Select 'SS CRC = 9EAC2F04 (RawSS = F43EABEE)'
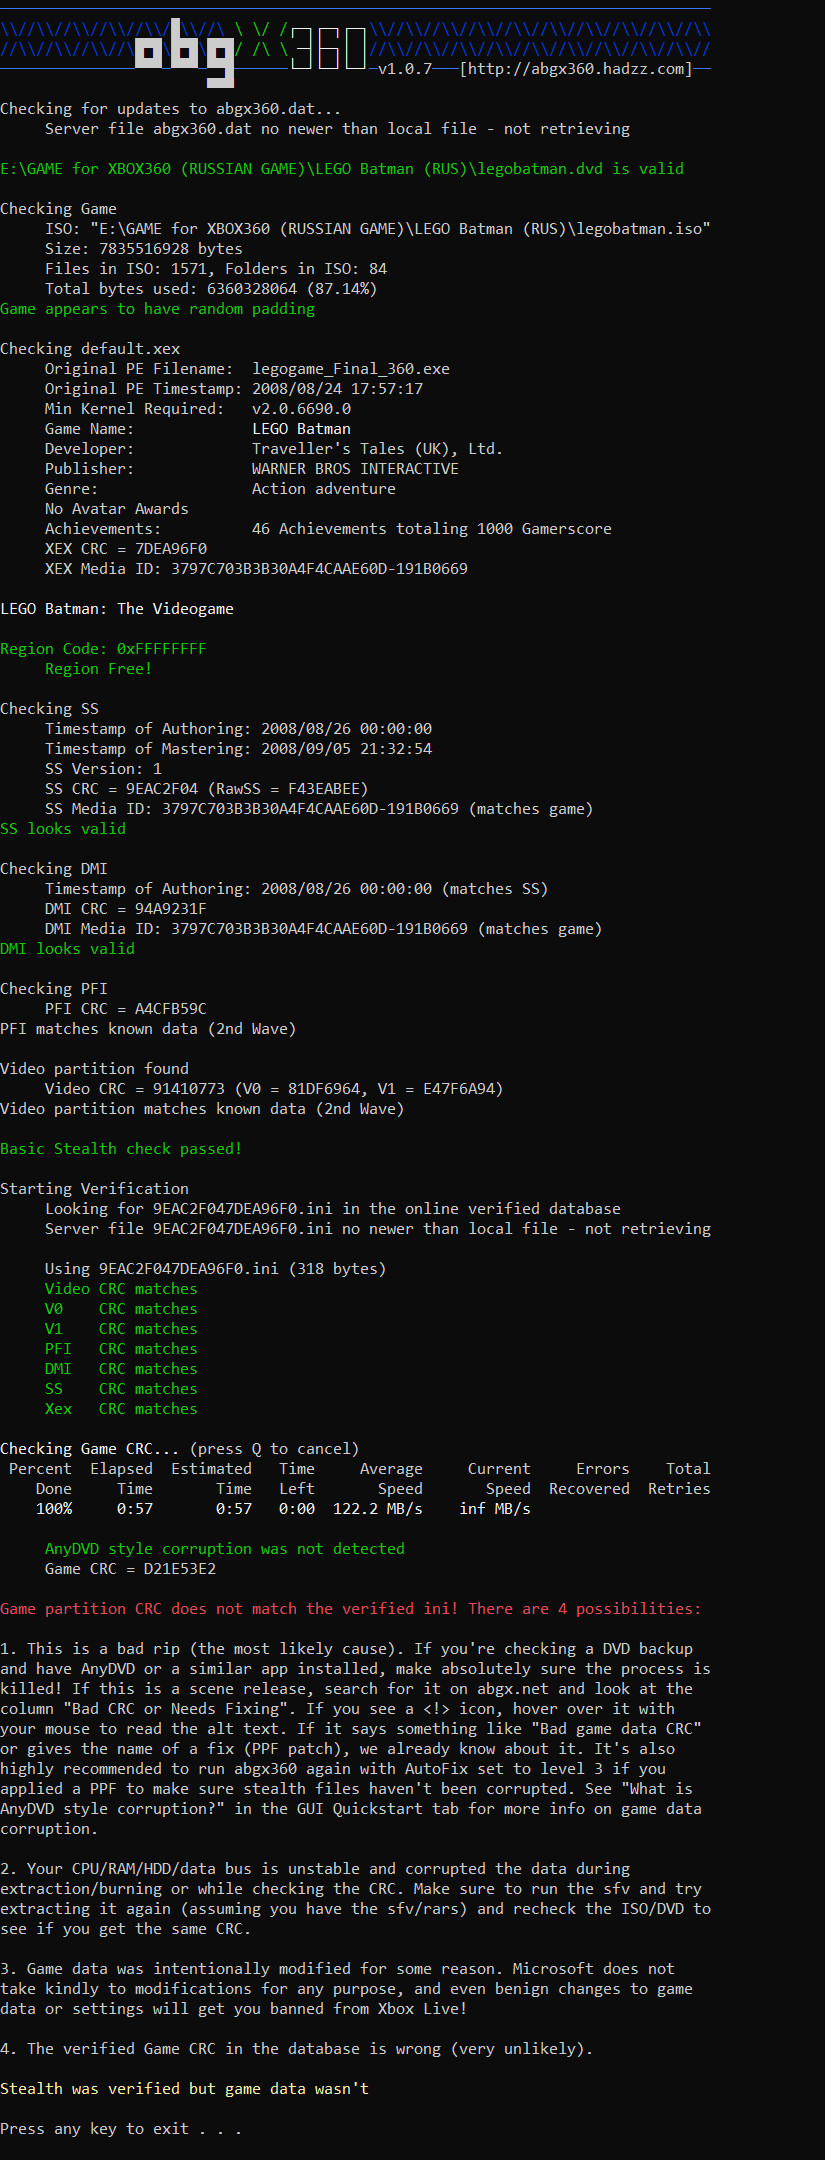The width and height of the screenshot is (825, 2160). pos(207,789)
